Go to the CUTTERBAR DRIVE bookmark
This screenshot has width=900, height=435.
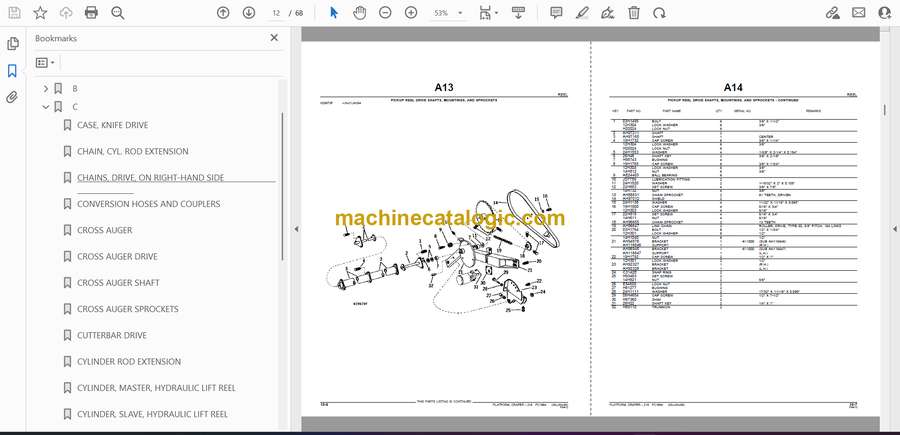(112, 335)
